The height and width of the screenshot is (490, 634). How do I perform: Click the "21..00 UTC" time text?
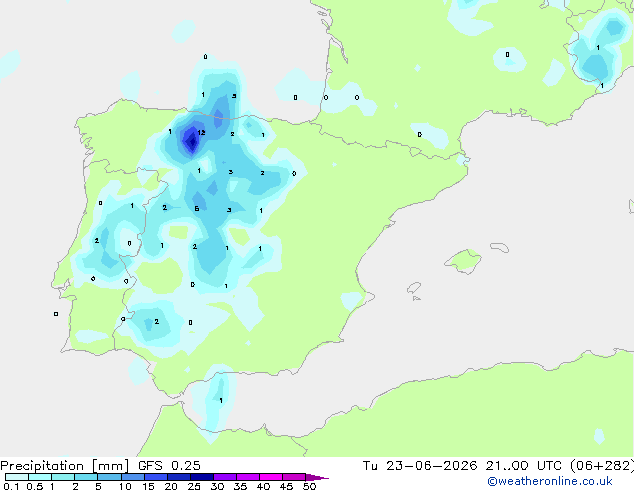[x=523, y=466]
